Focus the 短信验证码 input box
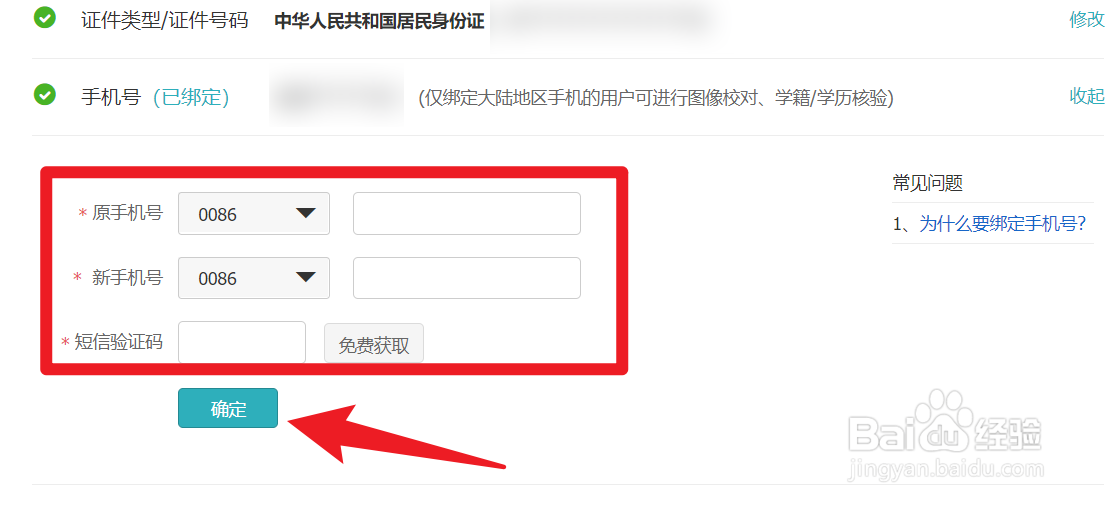 point(242,343)
